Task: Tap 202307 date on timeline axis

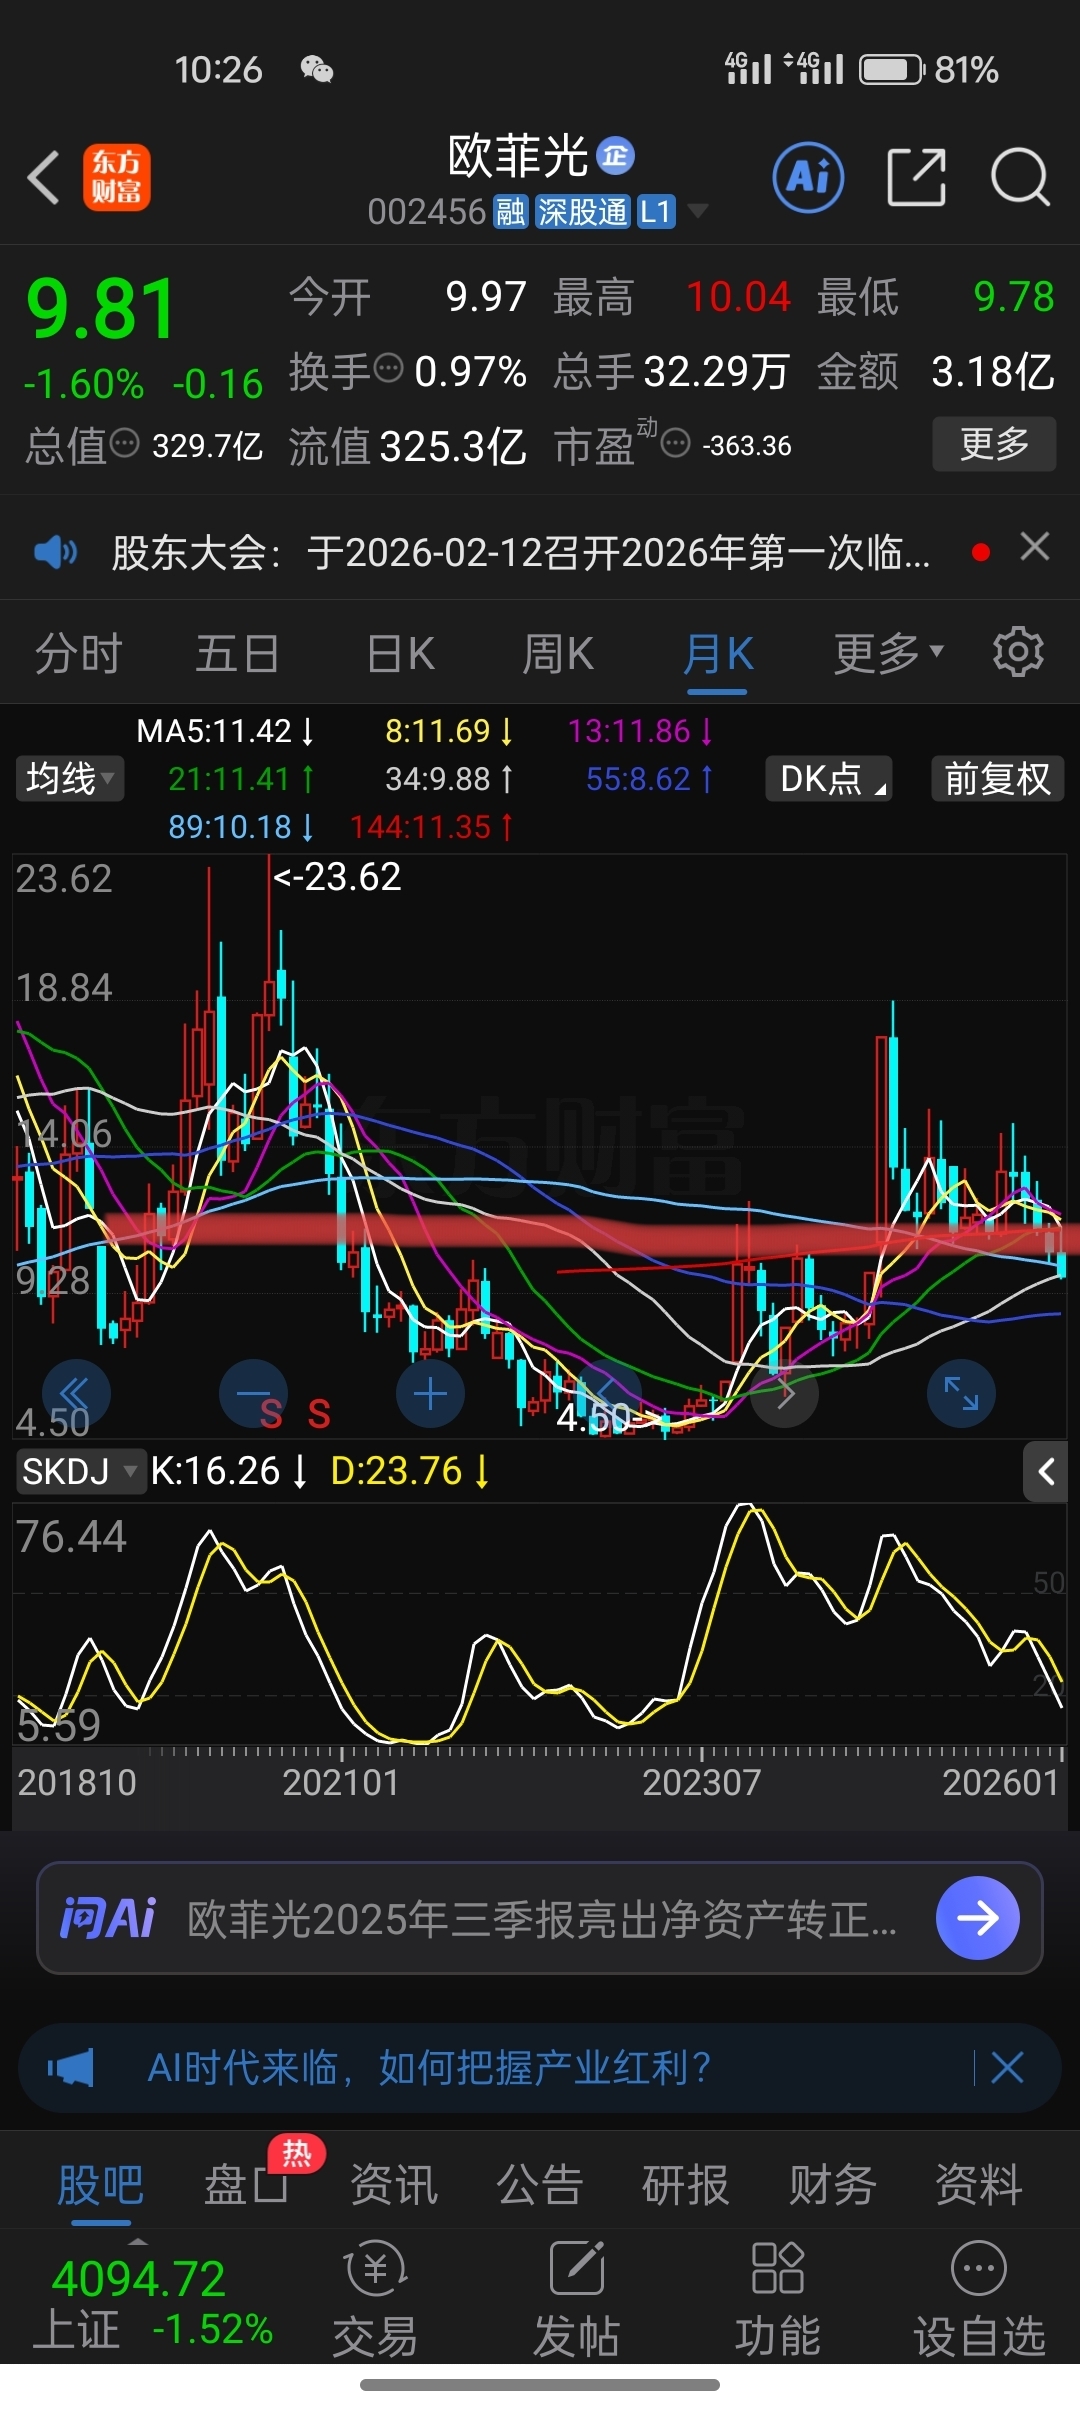Action: click(701, 1781)
